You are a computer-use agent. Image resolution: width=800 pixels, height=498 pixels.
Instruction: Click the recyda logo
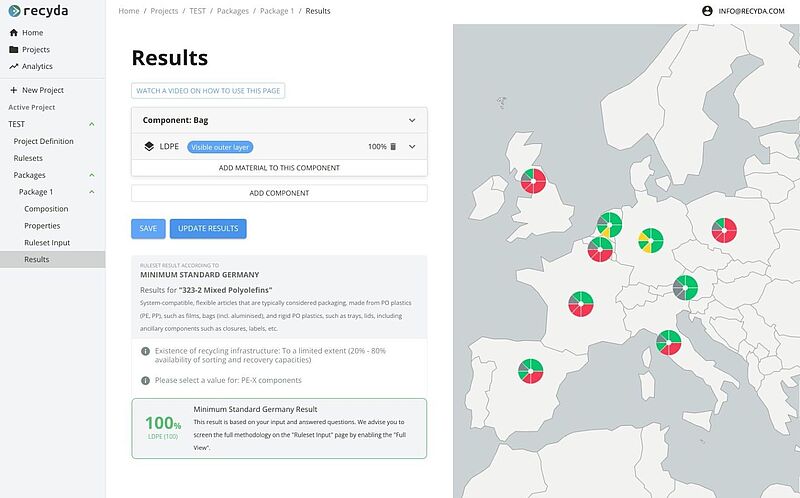pos(43,11)
